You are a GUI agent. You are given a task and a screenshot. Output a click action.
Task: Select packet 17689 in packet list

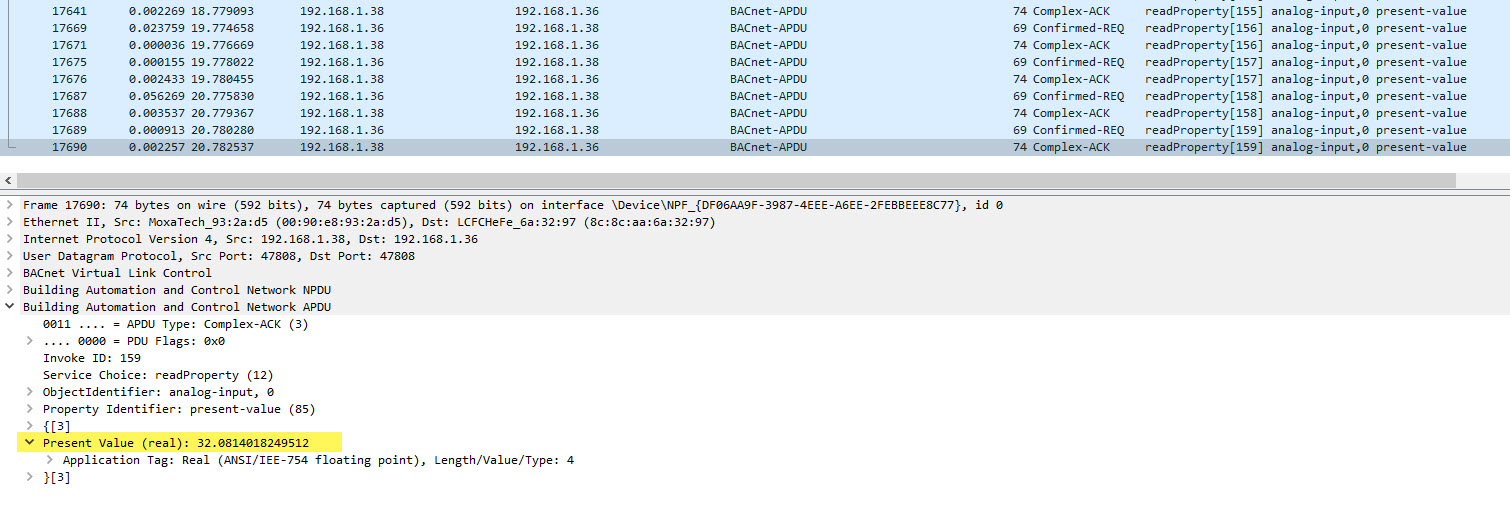pyautogui.click(x=69, y=130)
